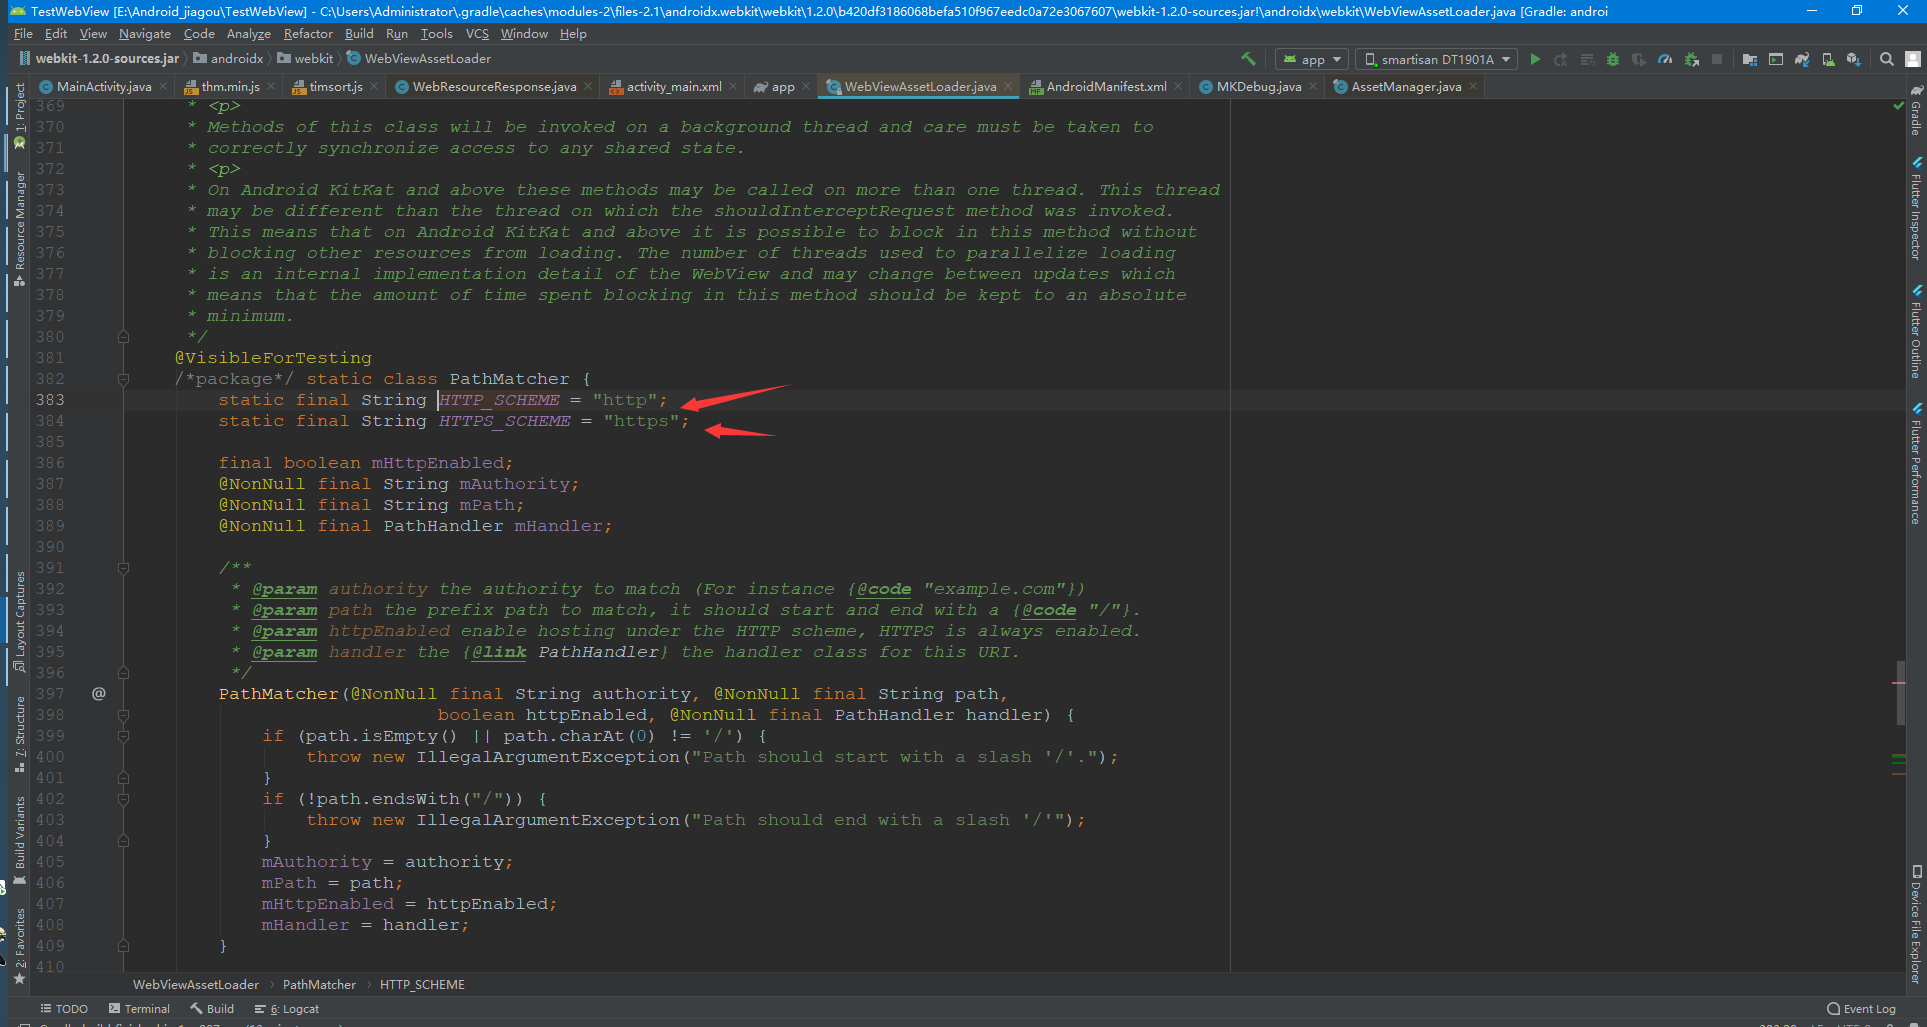Open the Terminal tool window button
The height and width of the screenshot is (1027, 1927).
click(139, 1009)
